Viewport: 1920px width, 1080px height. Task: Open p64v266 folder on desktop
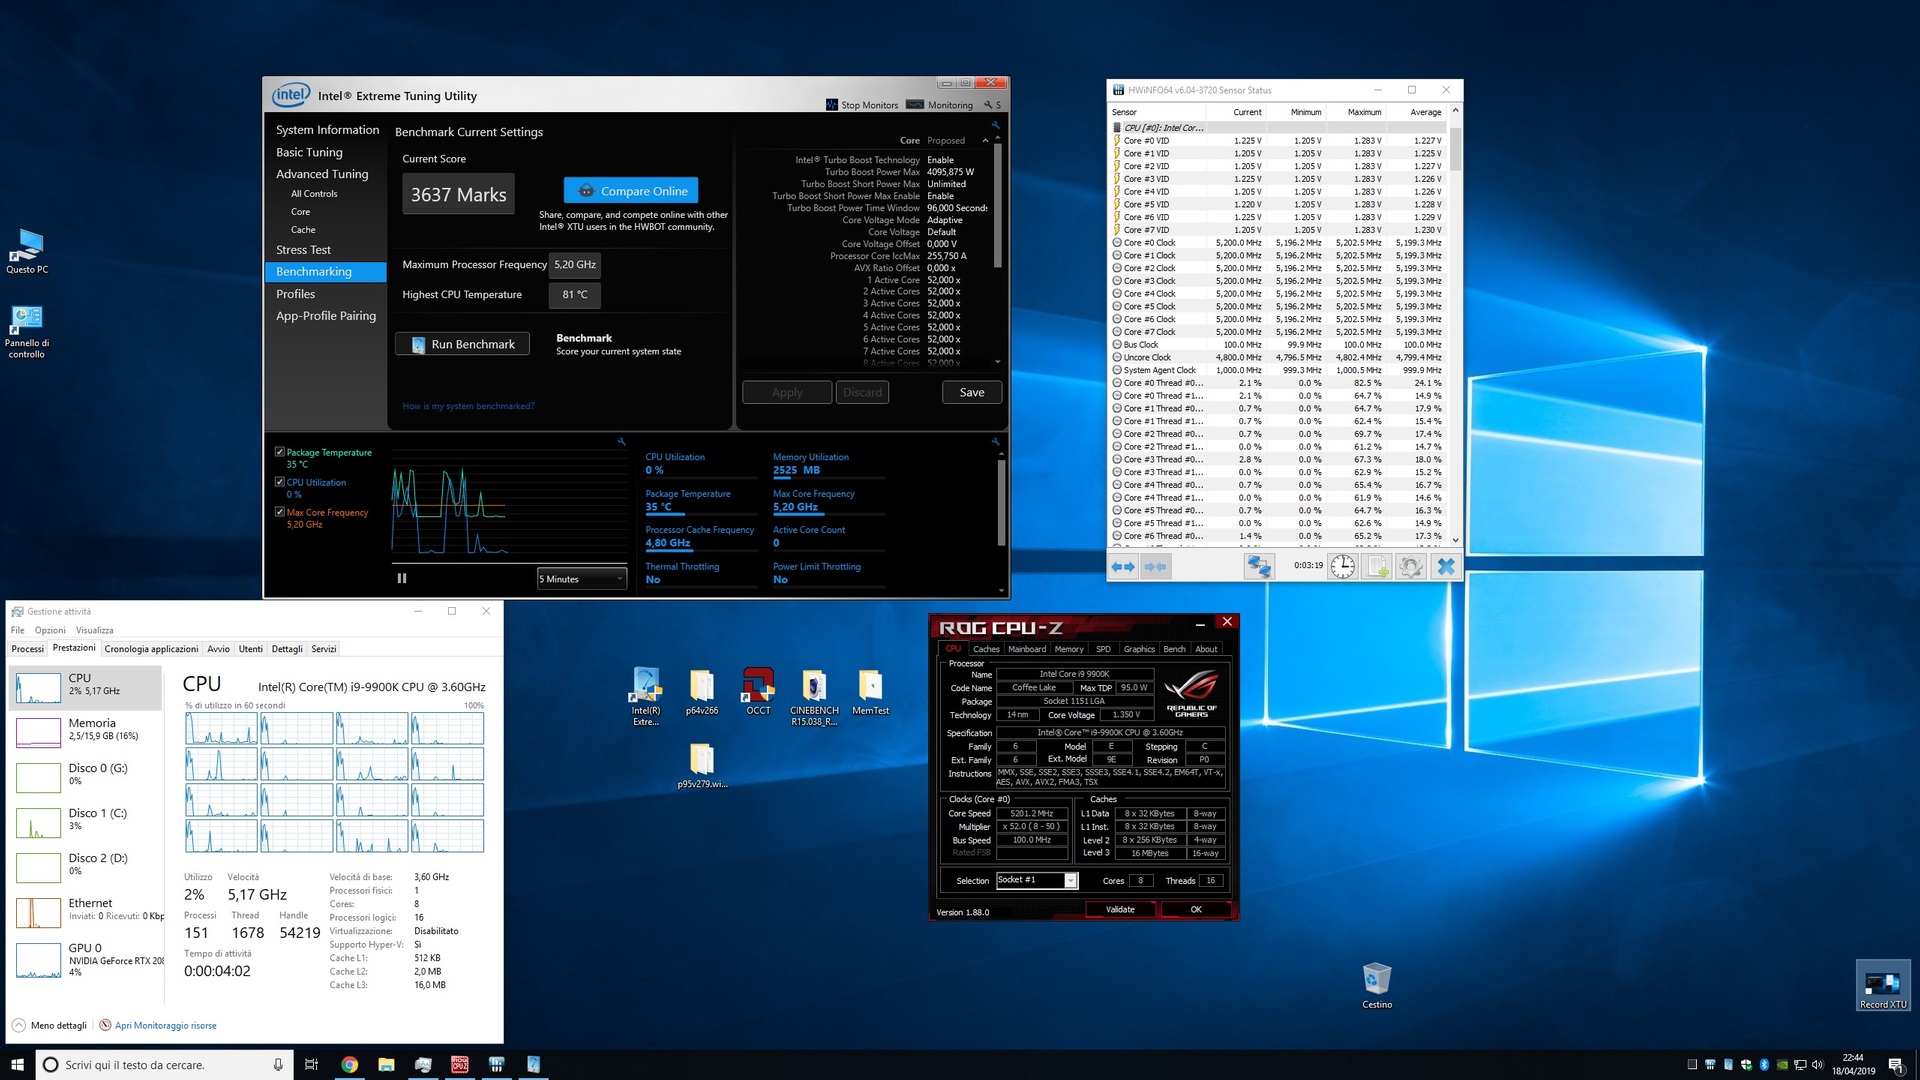click(x=702, y=692)
